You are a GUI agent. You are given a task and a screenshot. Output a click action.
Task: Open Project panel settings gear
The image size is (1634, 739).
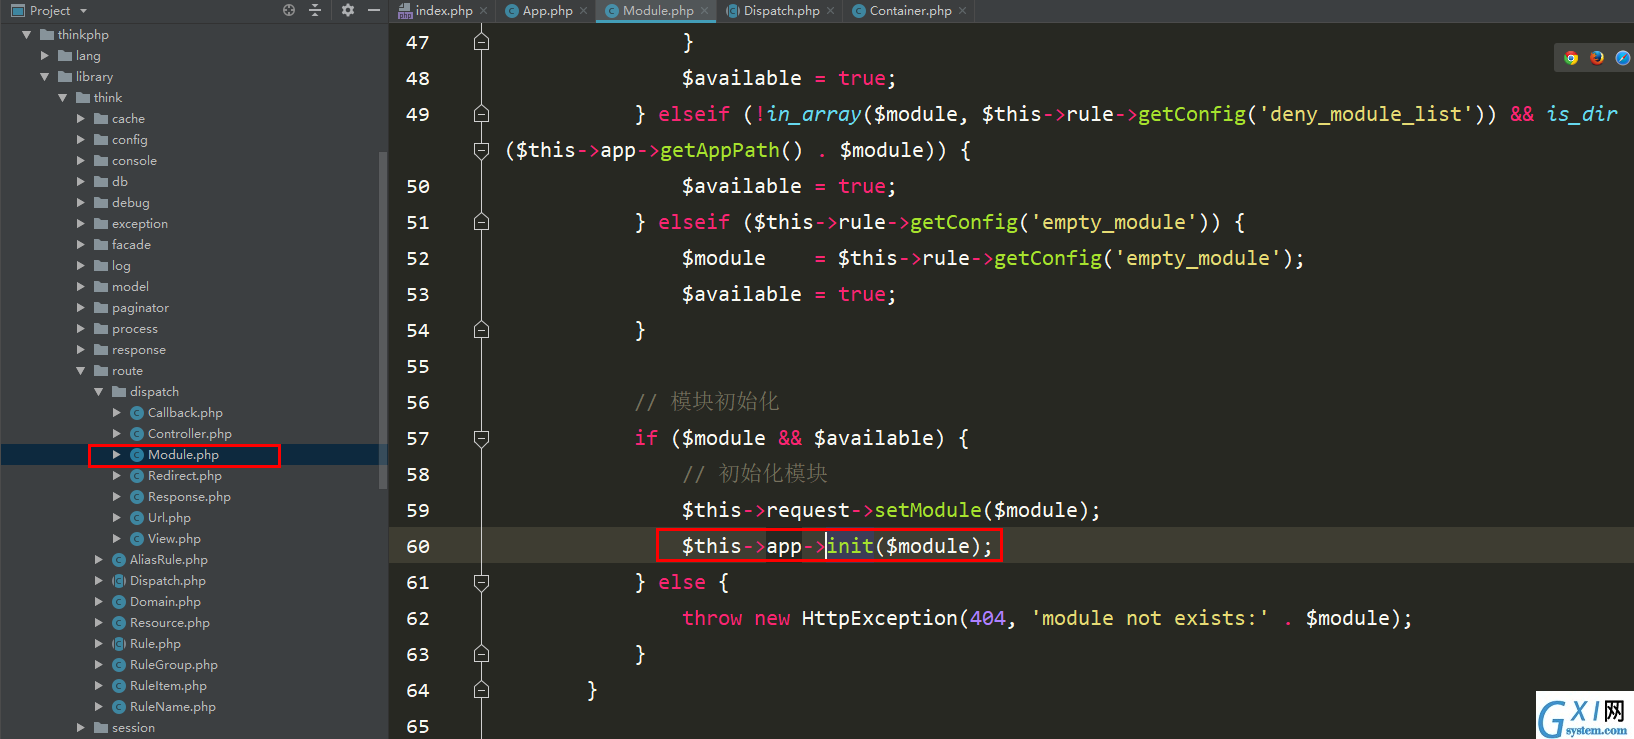tap(347, 10)
